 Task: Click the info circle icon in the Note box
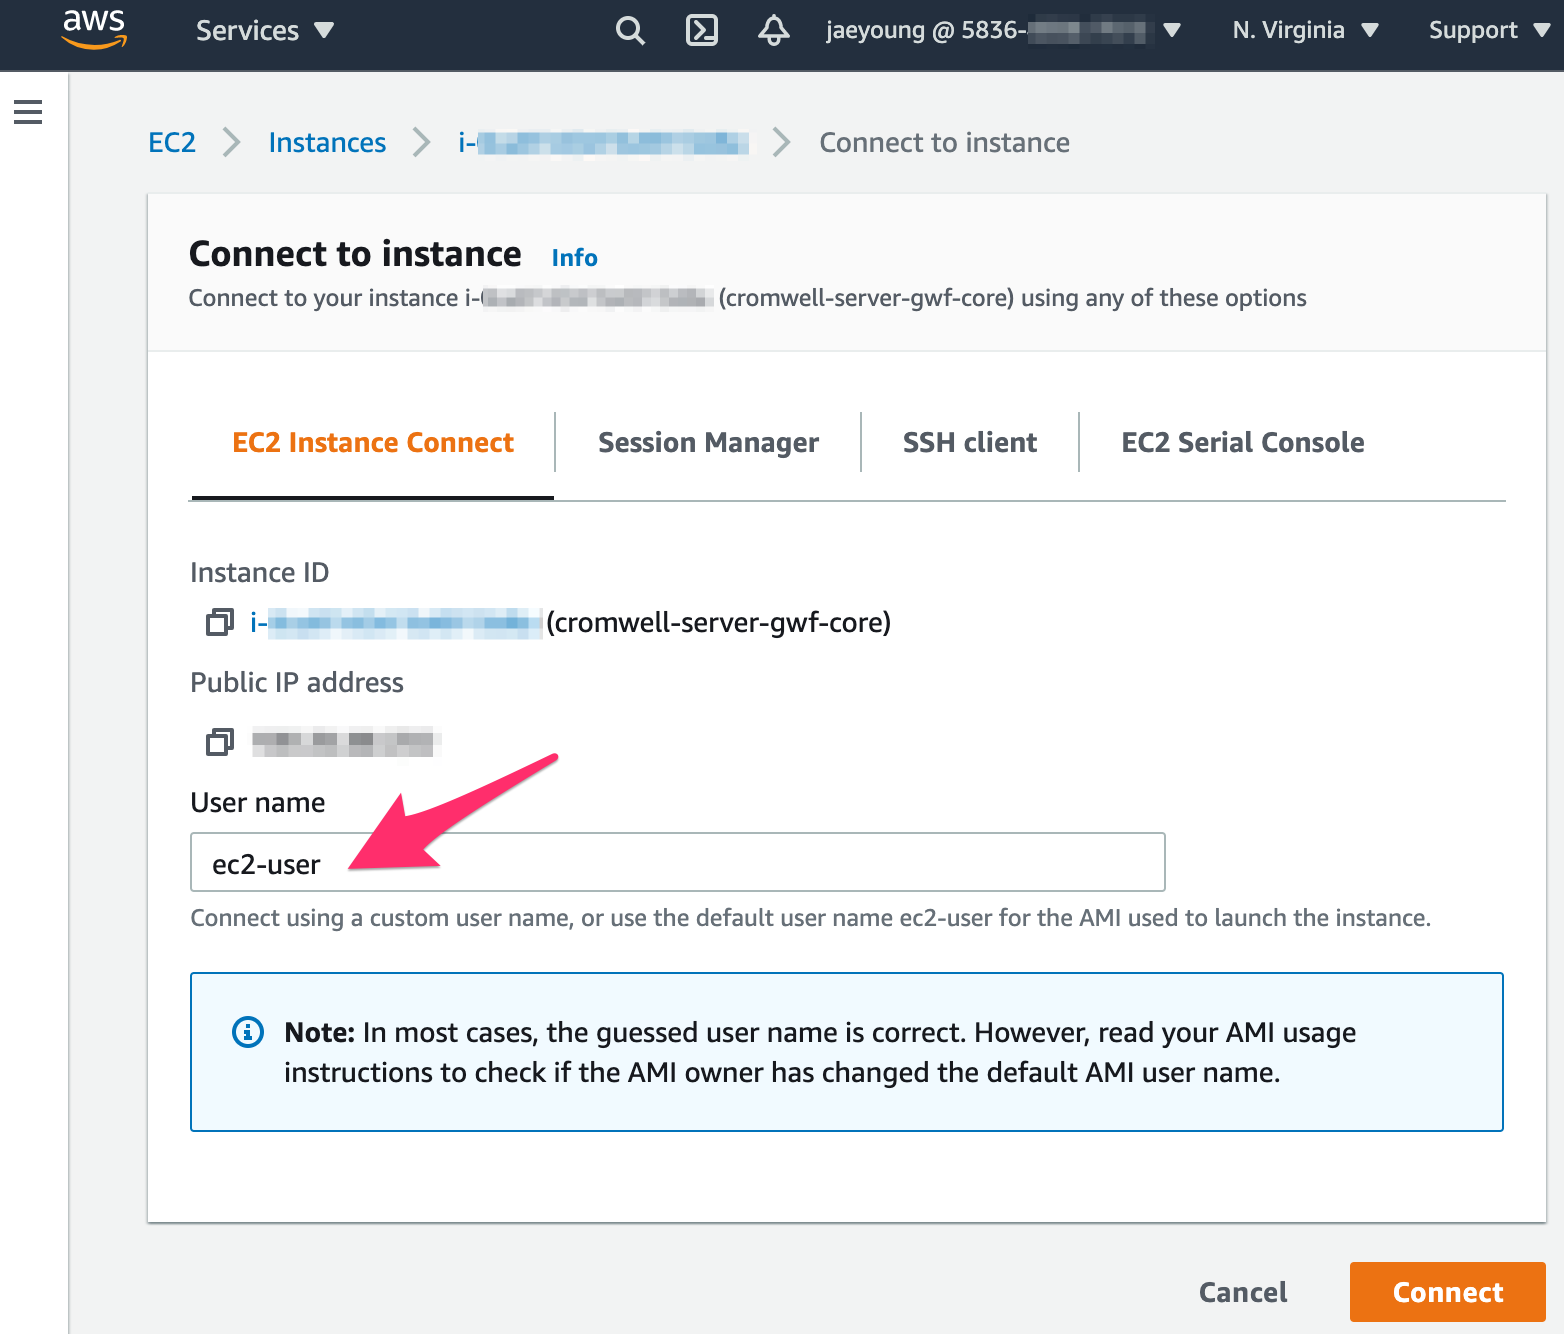[x=248, y=1031]
